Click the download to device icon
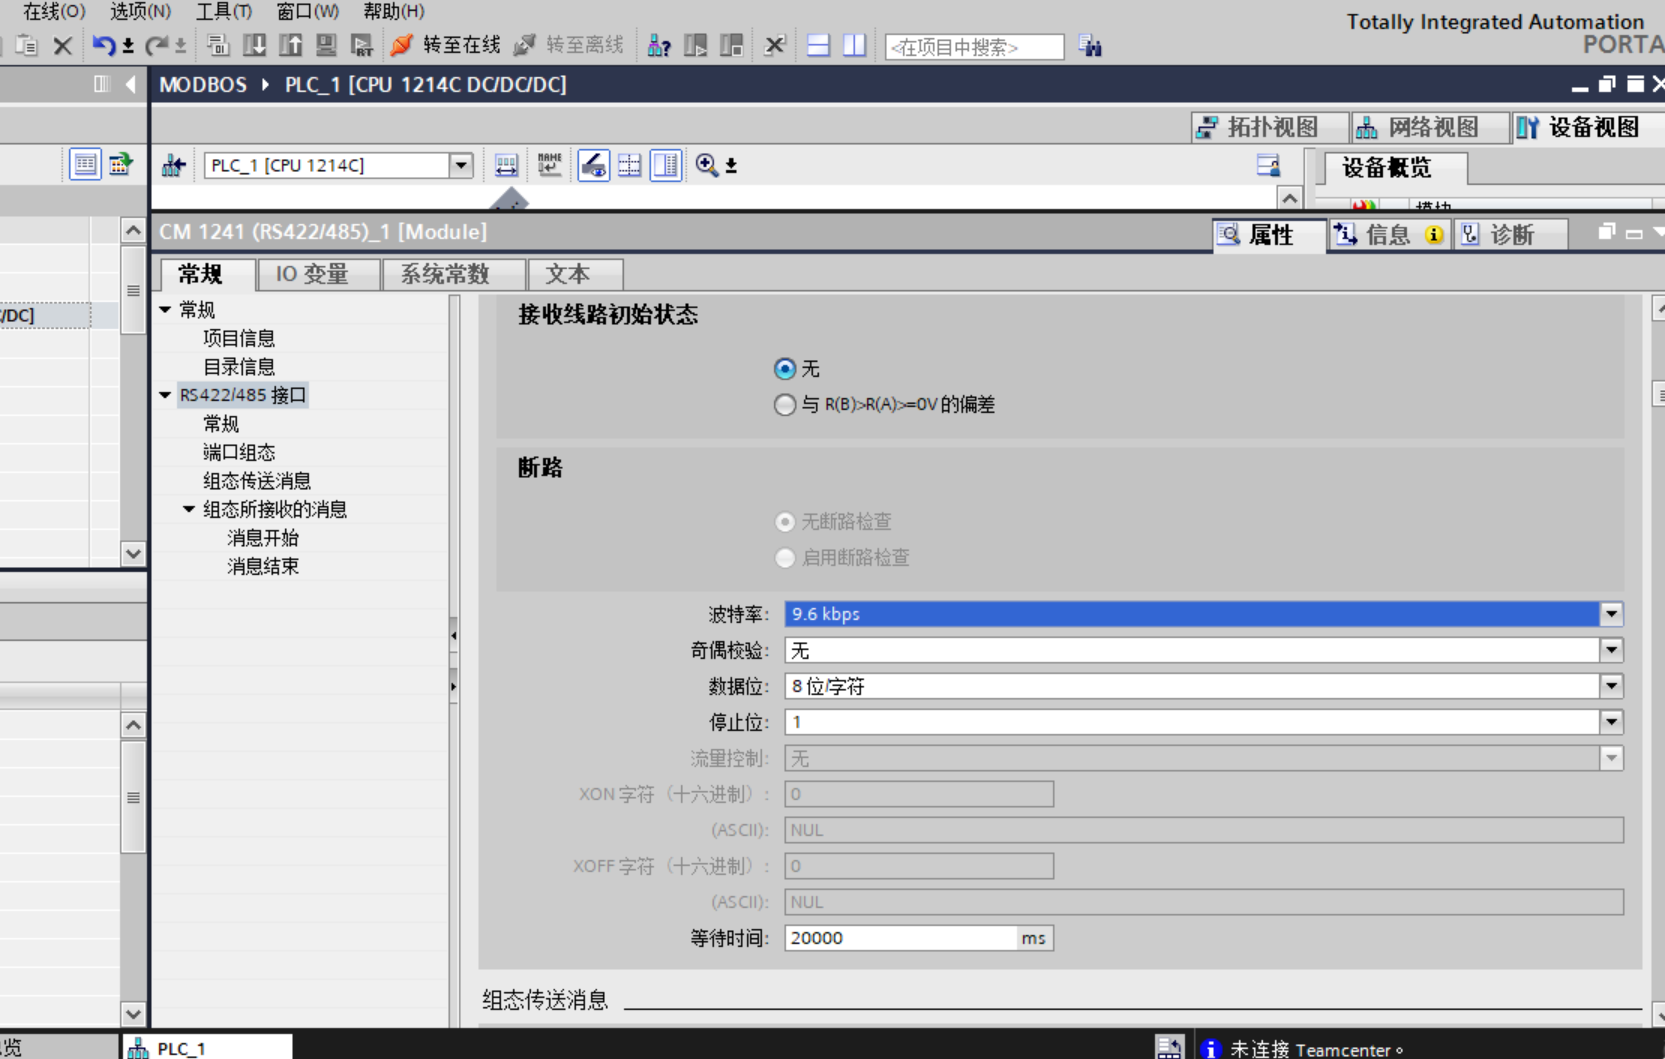Screen dimensions: 1665x1059 tap(254, 45)
